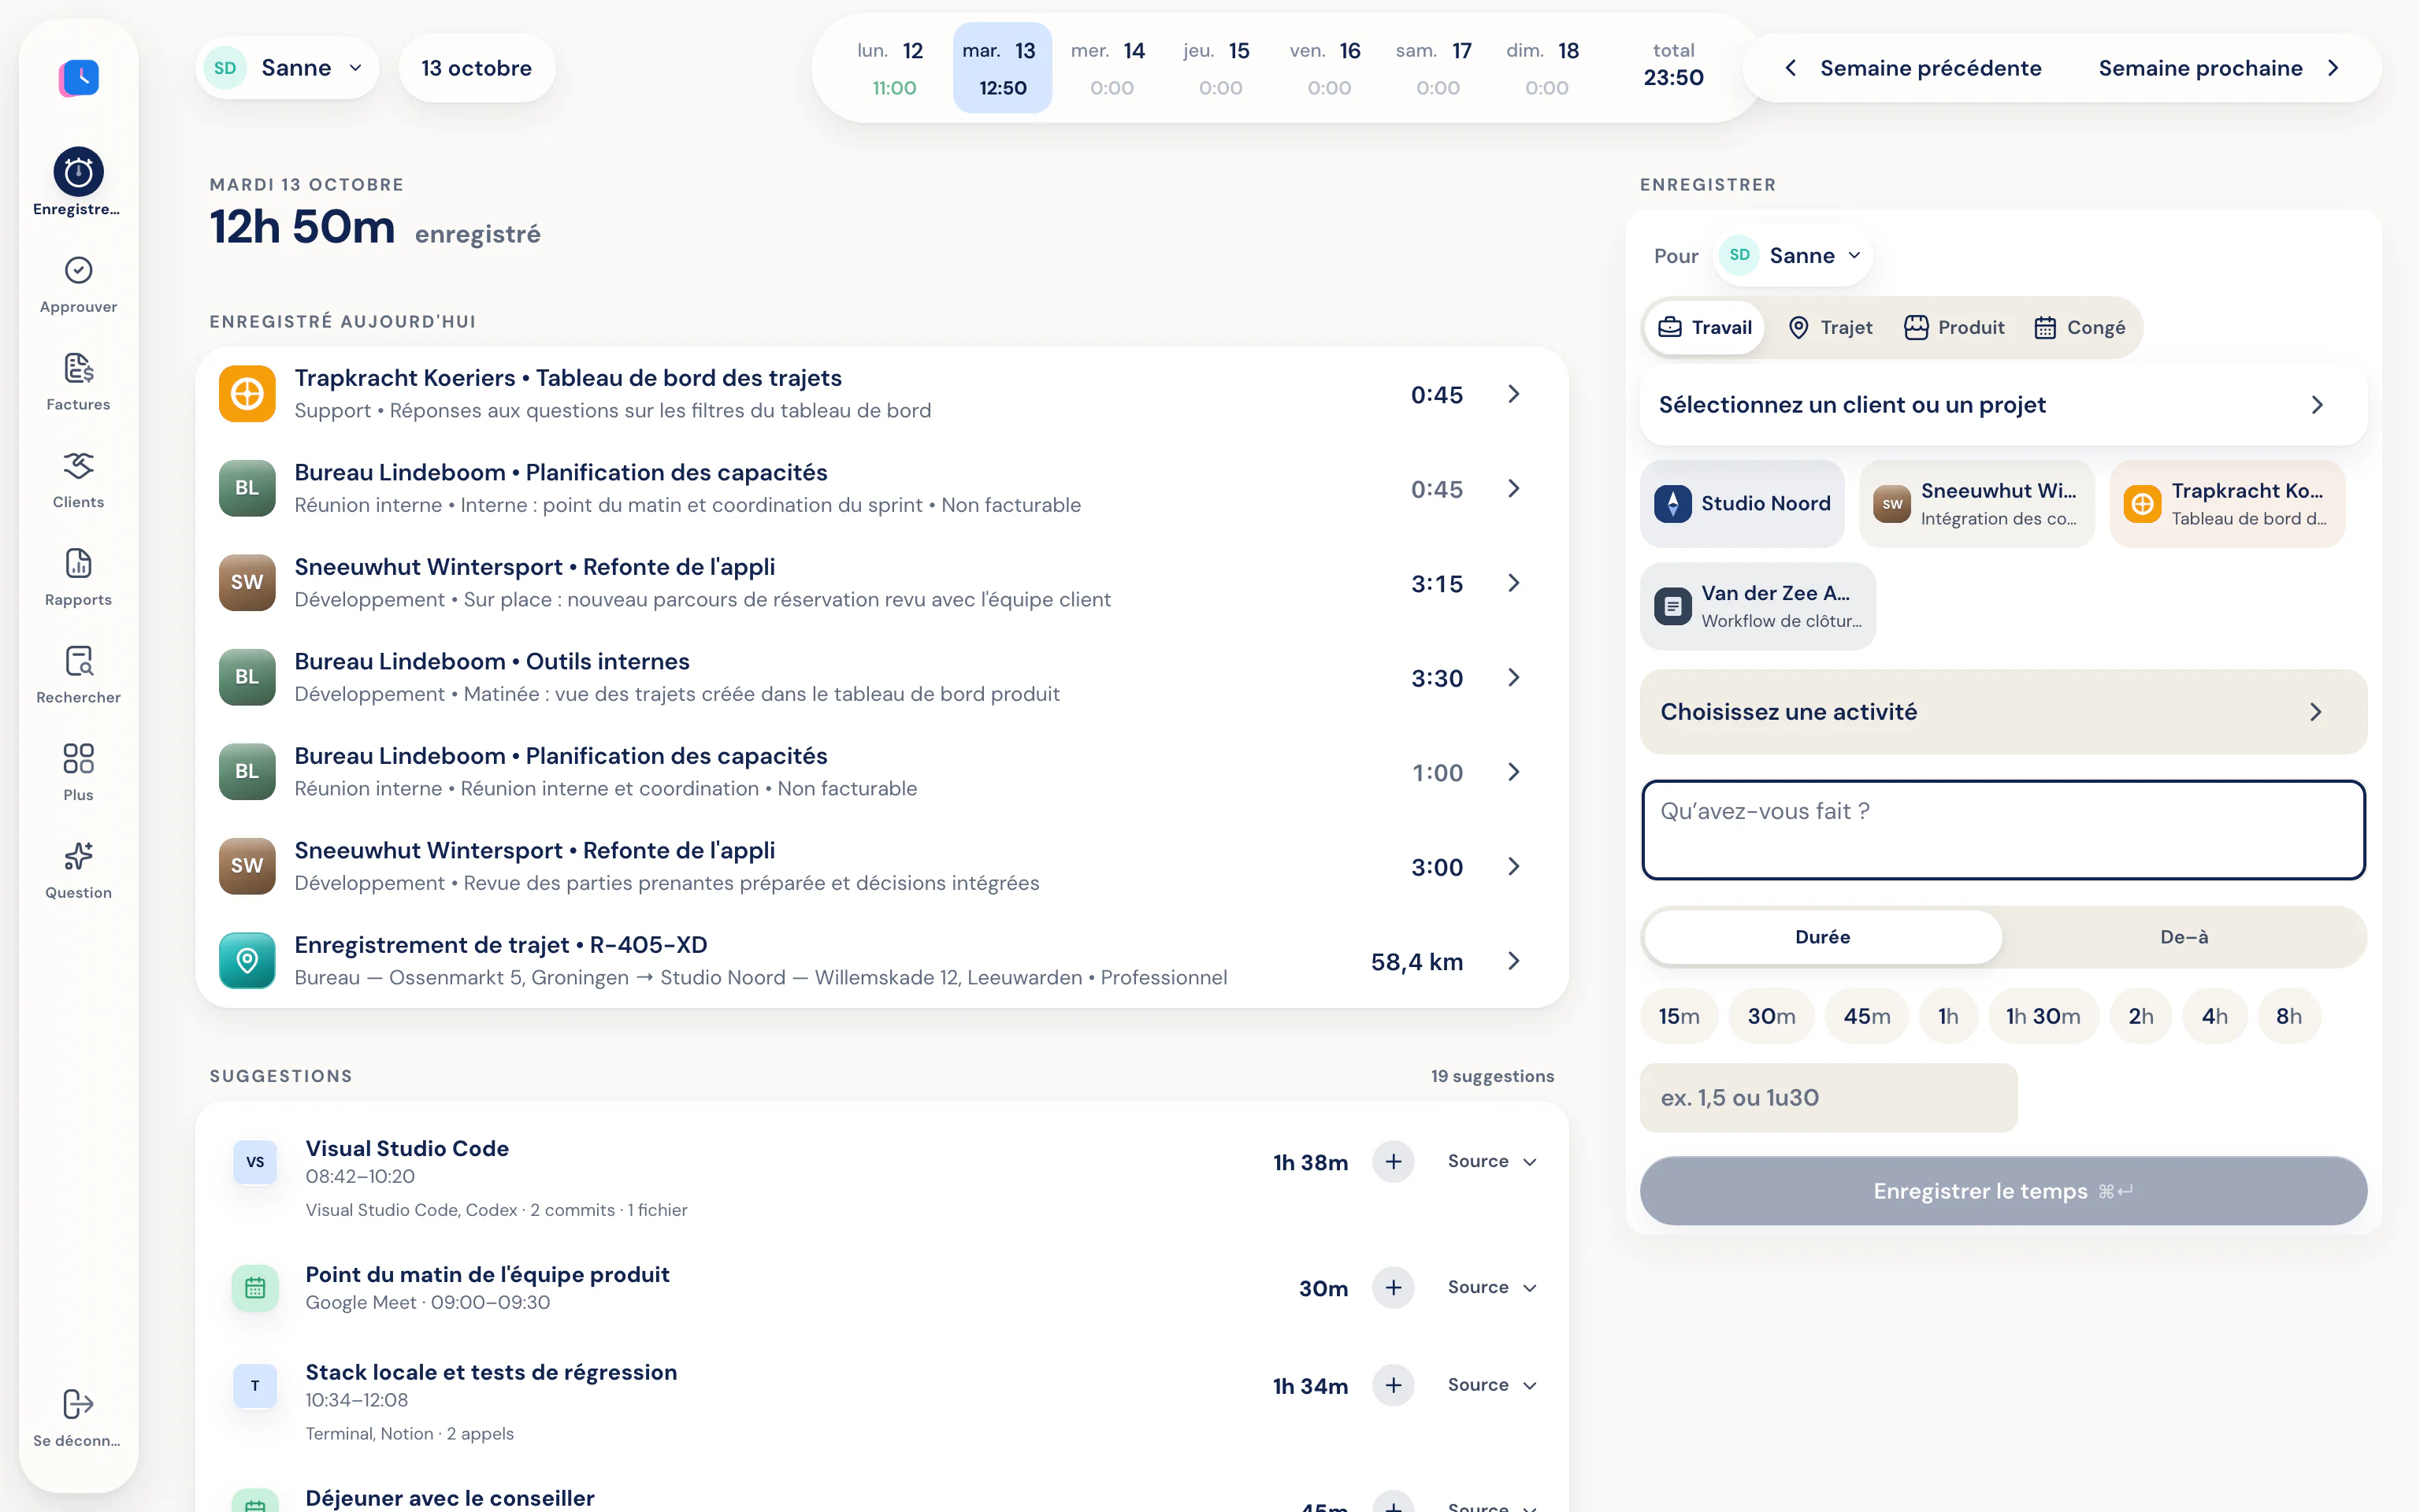Open Sneeuwhut Wintersport 3:15 entry

tap(881, 583)
